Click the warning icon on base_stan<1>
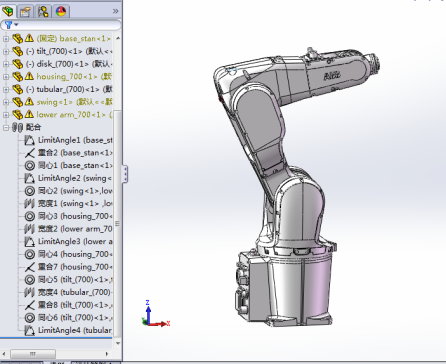The height and width of the screenshot is (364, 446). (x=29, y=38)
